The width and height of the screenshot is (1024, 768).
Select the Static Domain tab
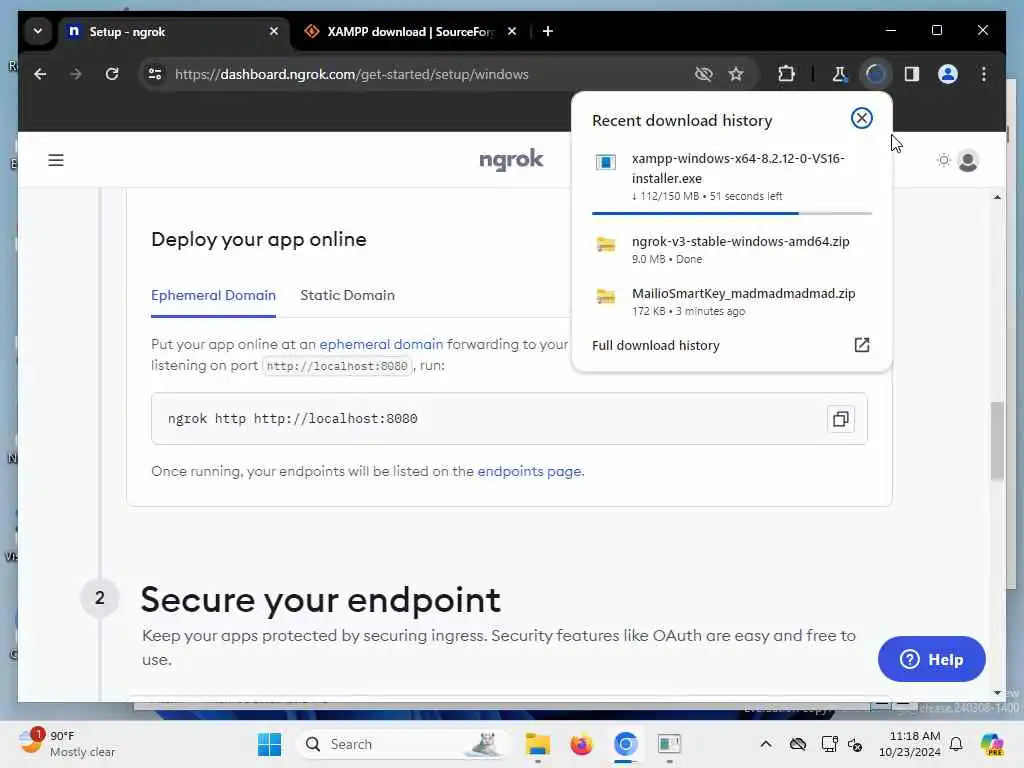coord(347,296)
